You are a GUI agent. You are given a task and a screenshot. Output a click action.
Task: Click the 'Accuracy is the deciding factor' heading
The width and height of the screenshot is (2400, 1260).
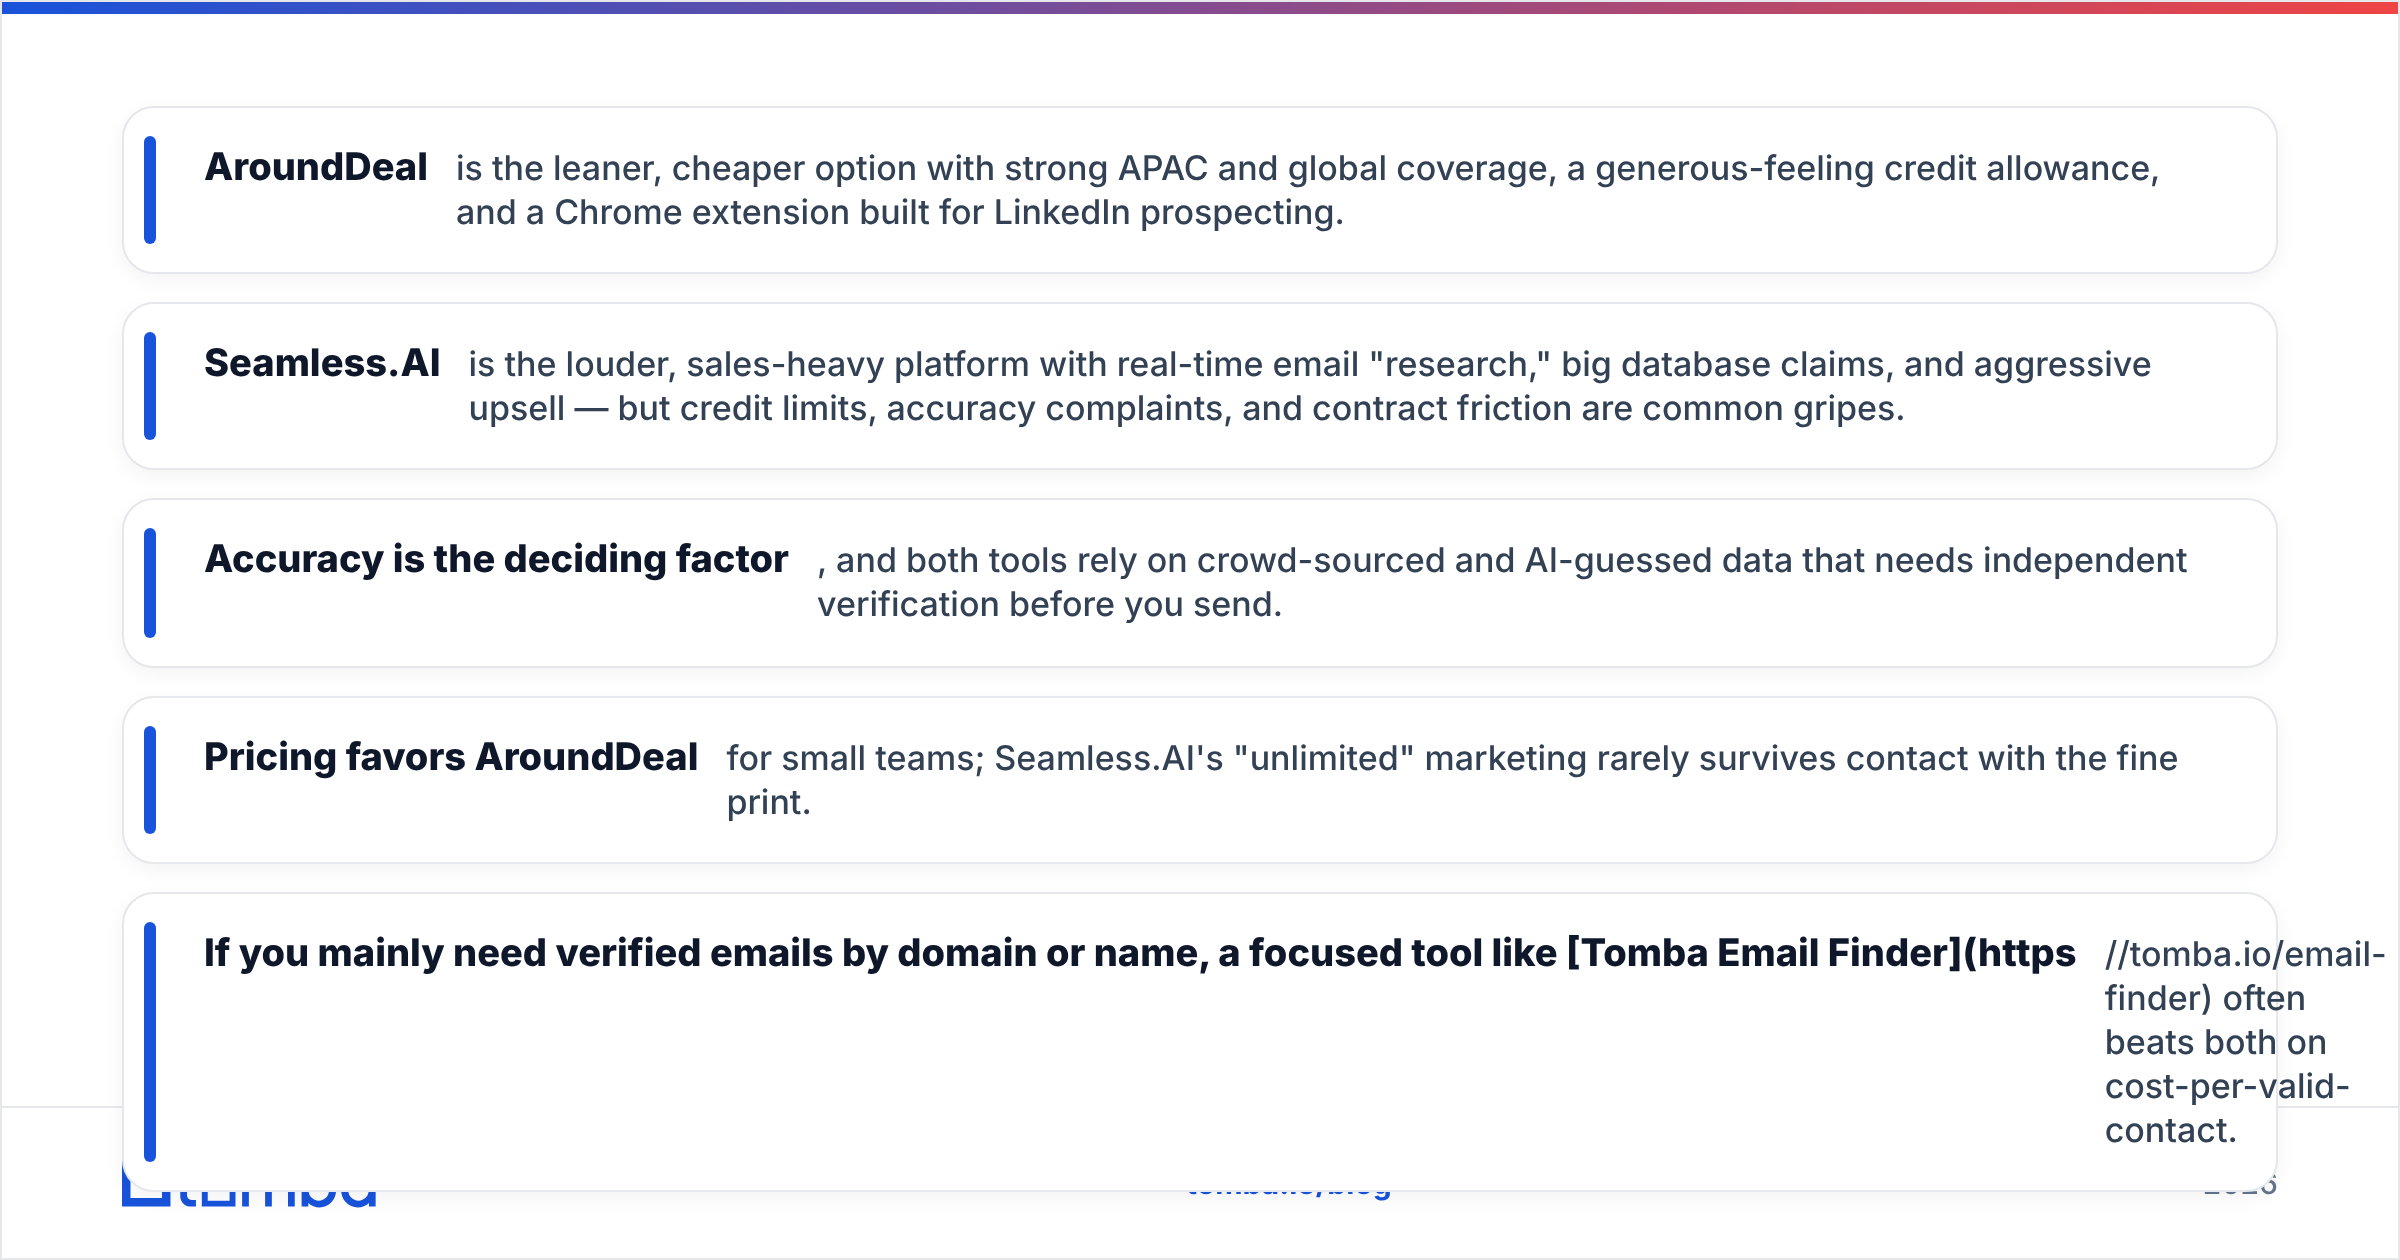496,559
